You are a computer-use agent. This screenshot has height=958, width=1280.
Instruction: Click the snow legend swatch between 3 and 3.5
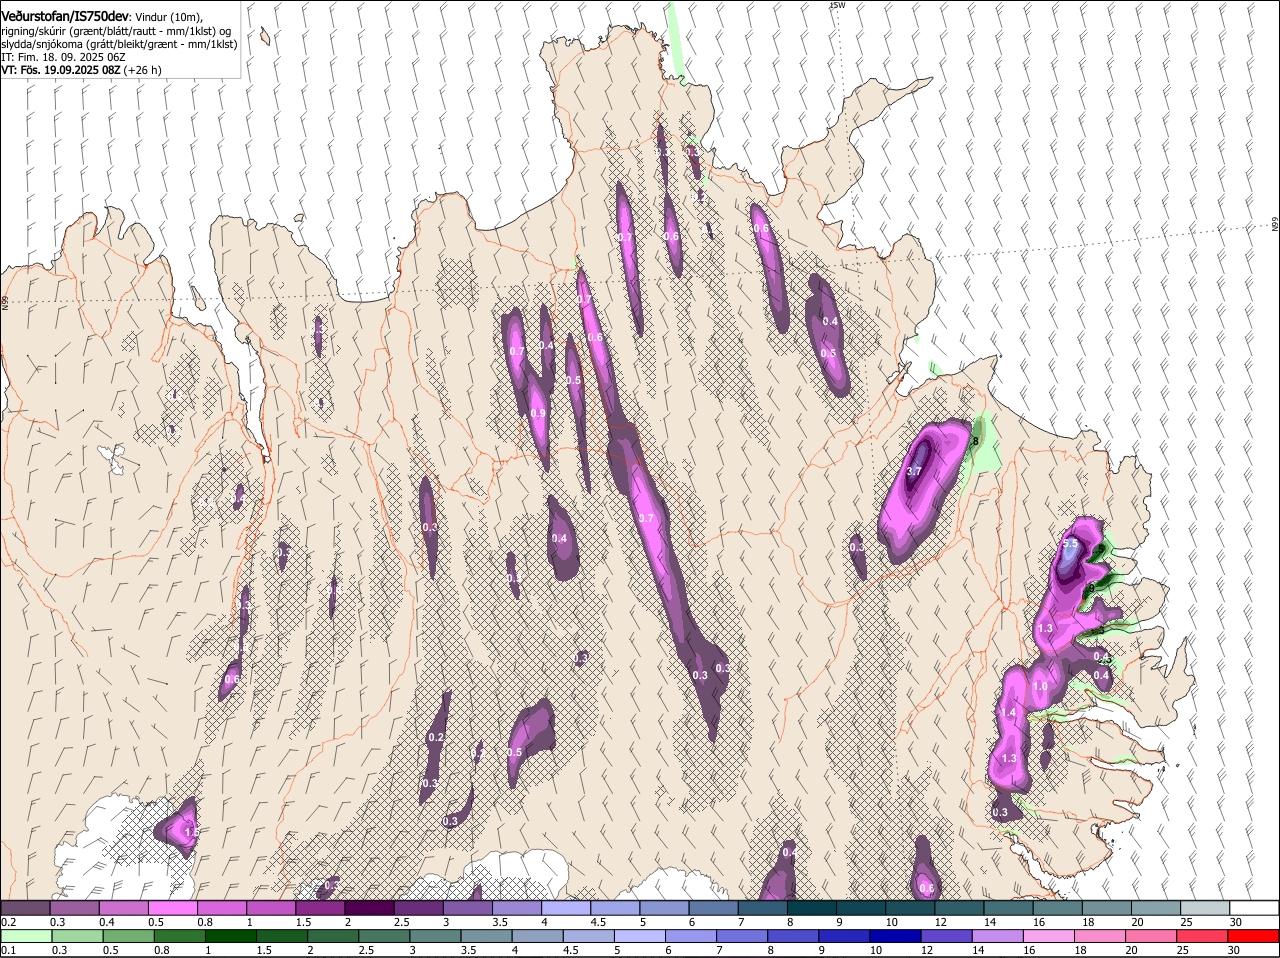467,907
